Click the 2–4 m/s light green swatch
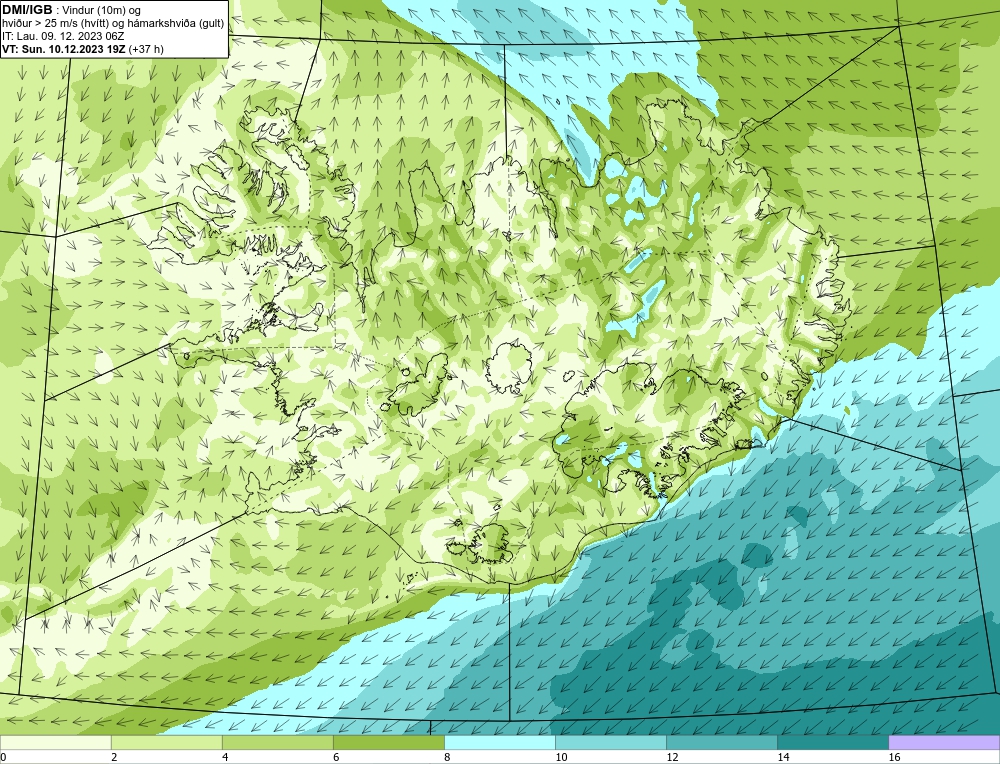 166,742
